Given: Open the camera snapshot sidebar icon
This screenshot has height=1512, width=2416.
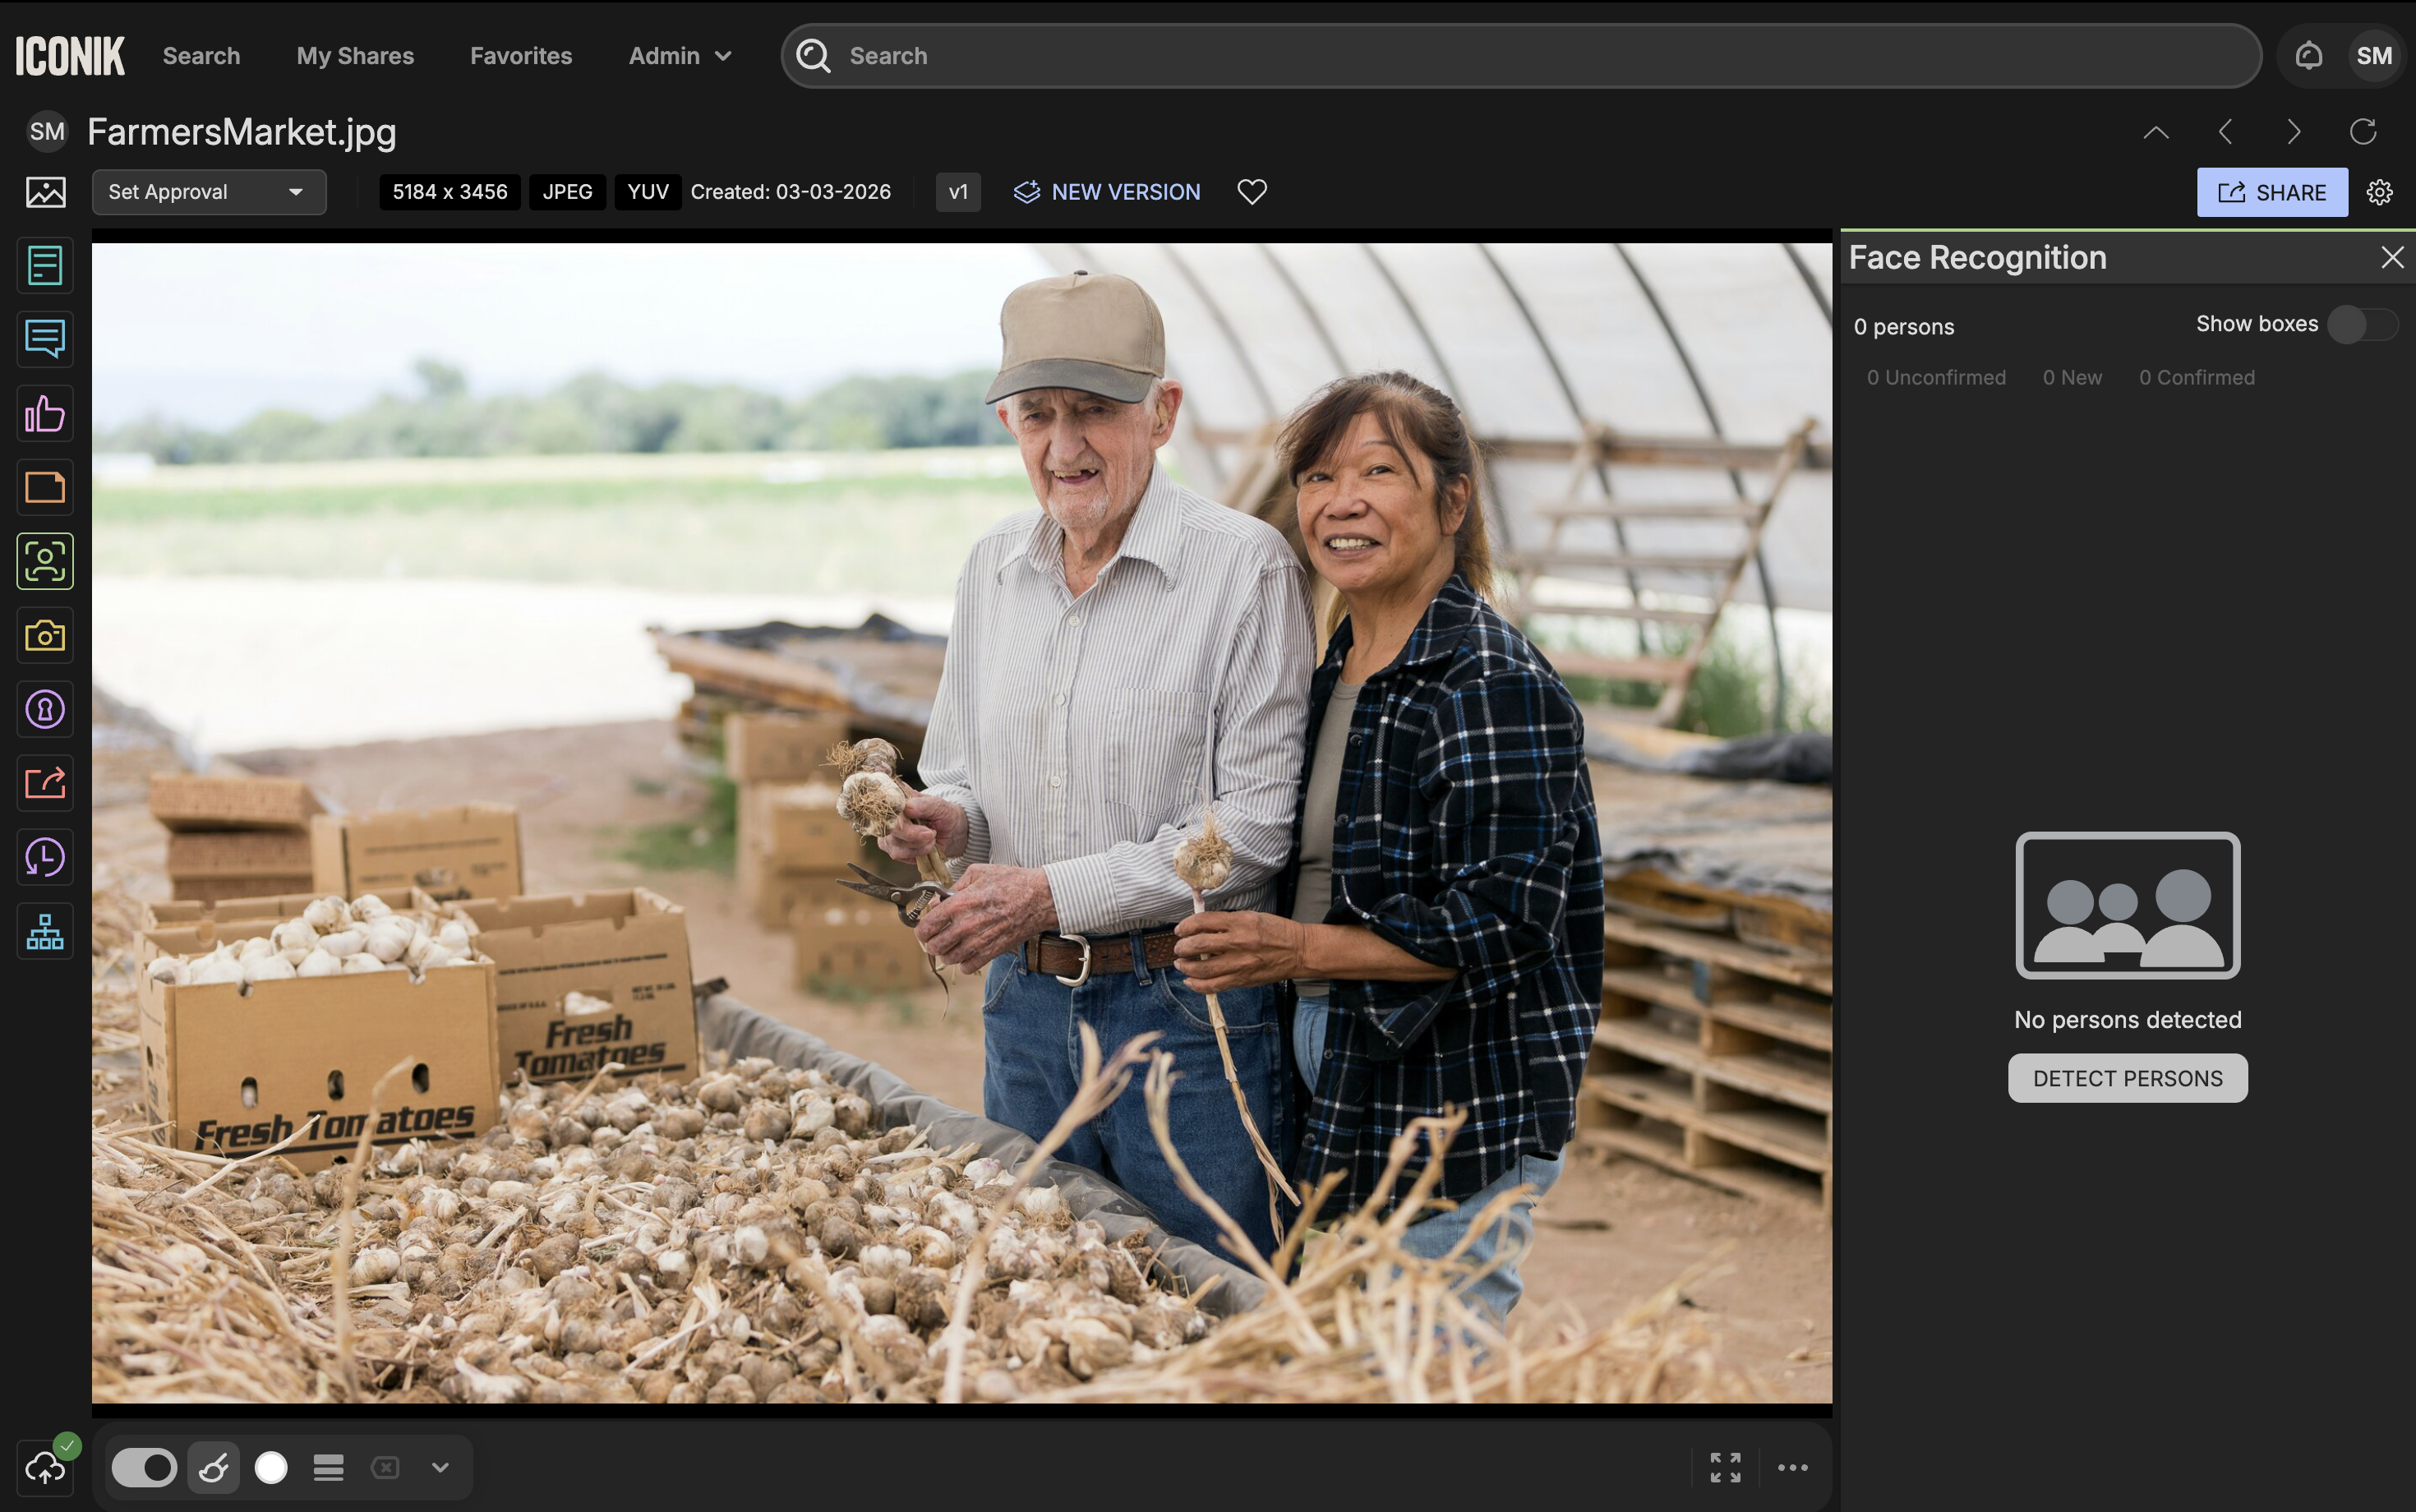Looking at the screenshot, I should (x=45, y=635).
